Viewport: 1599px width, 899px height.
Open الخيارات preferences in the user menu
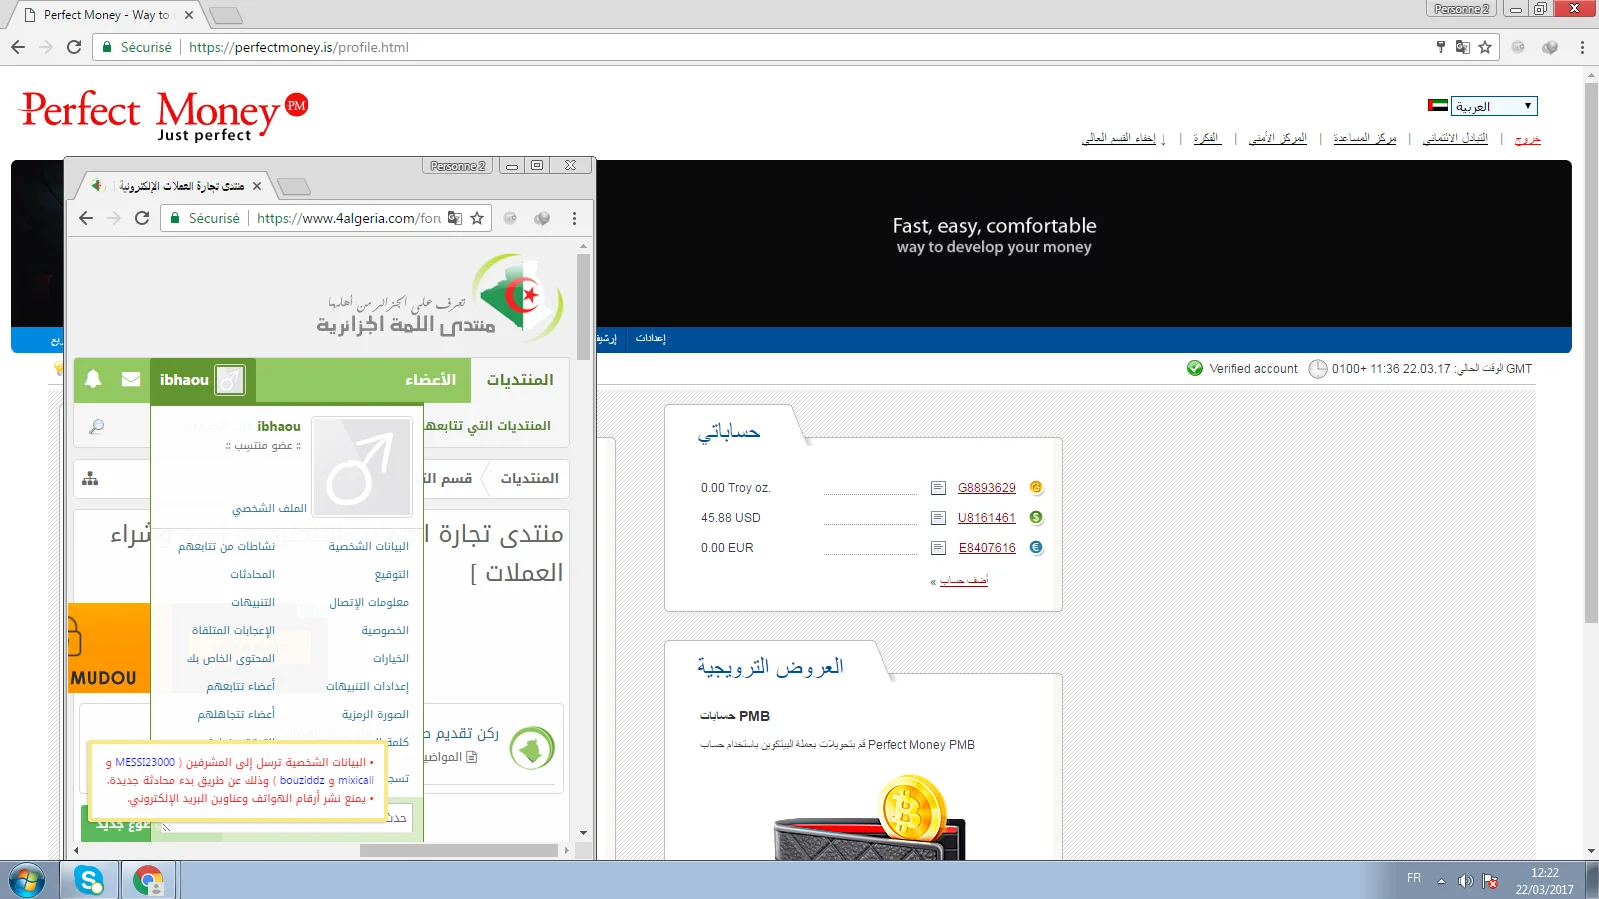pos(391,658)
